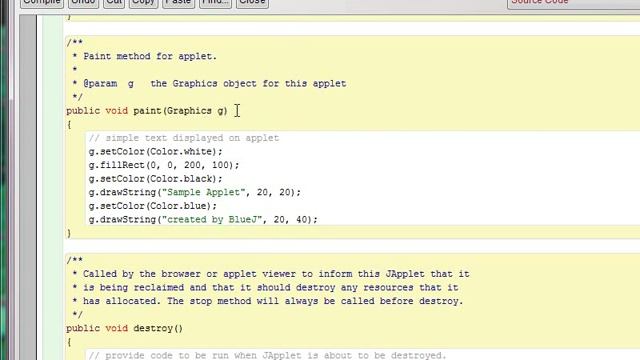Click the '// simple text displayed on applet' comment
640x360 pixels.
[x=184, y=138]
